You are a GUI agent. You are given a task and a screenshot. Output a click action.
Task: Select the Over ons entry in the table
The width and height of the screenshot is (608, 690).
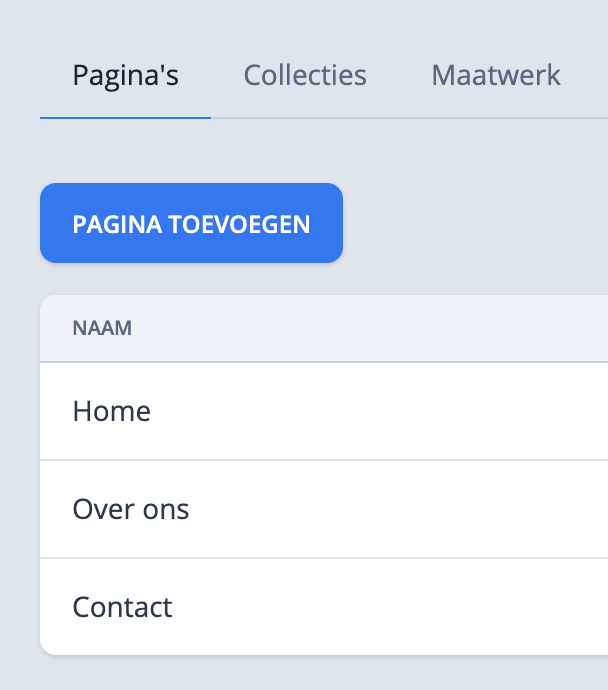point(131,509)
